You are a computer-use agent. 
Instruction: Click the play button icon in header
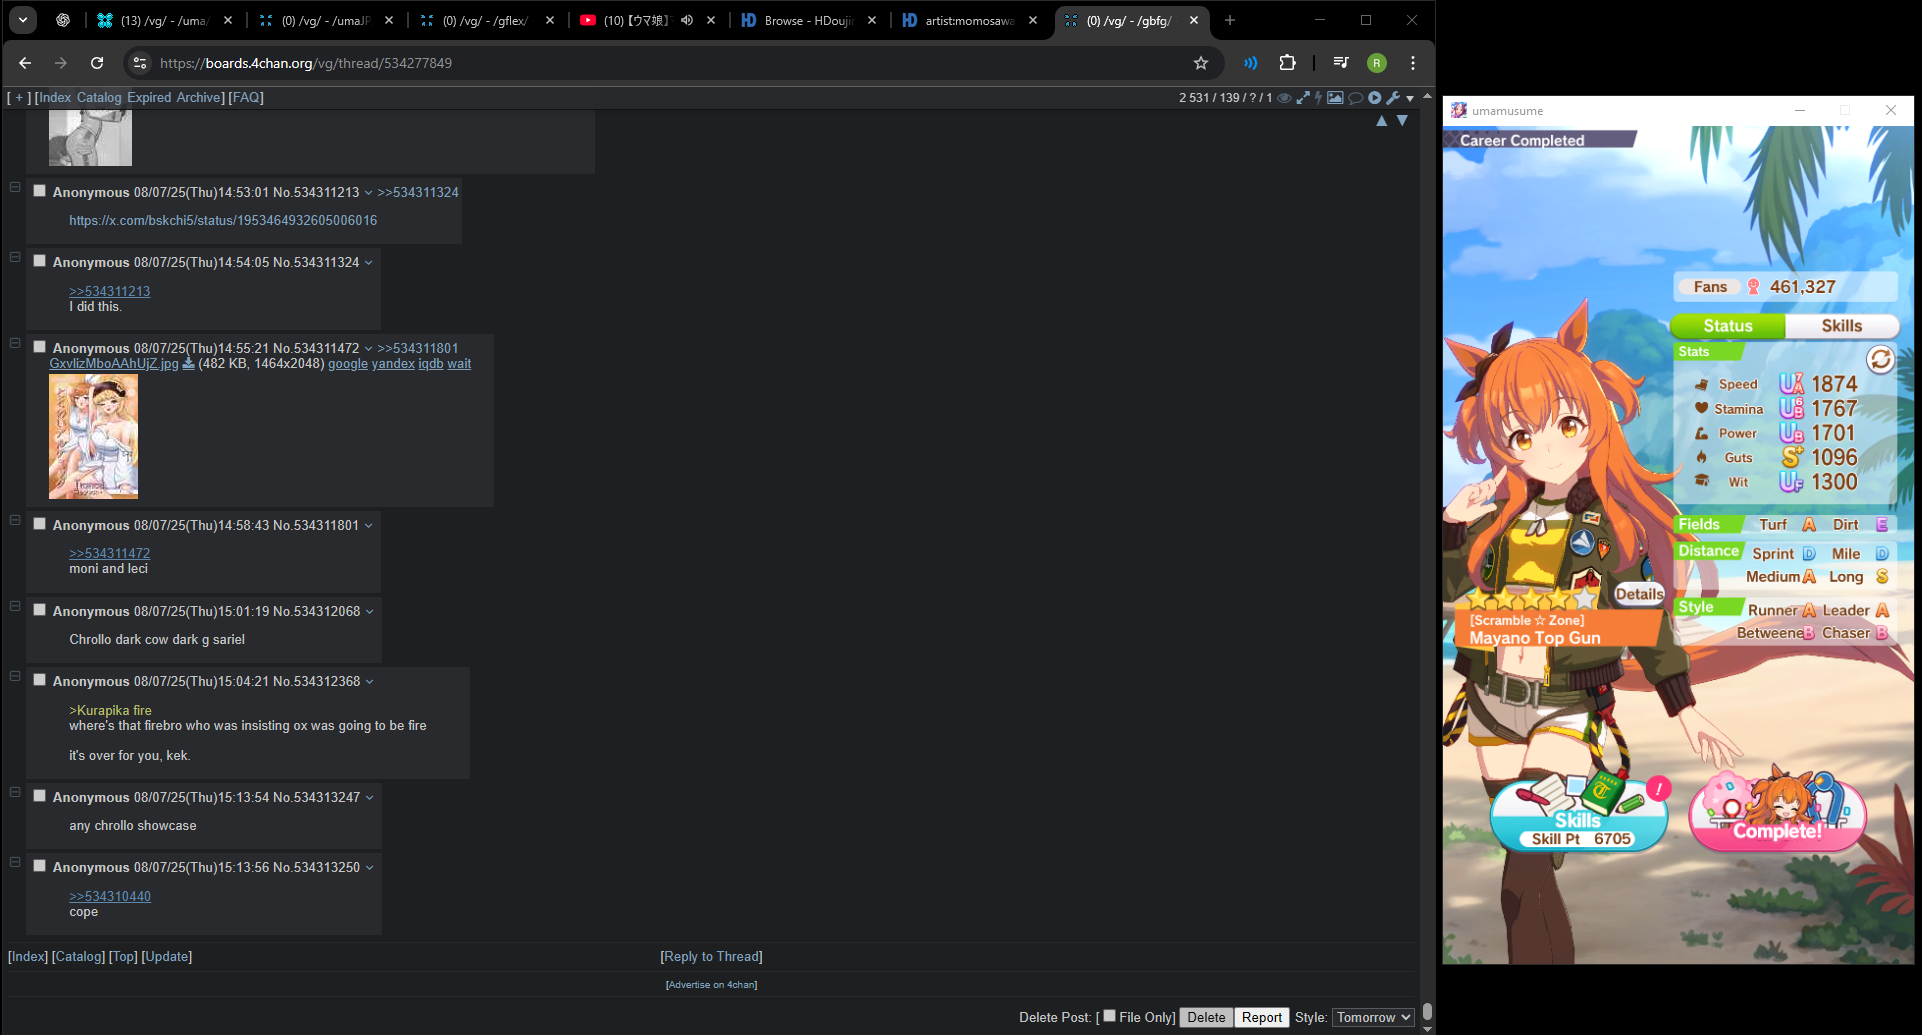(1375, 98)
